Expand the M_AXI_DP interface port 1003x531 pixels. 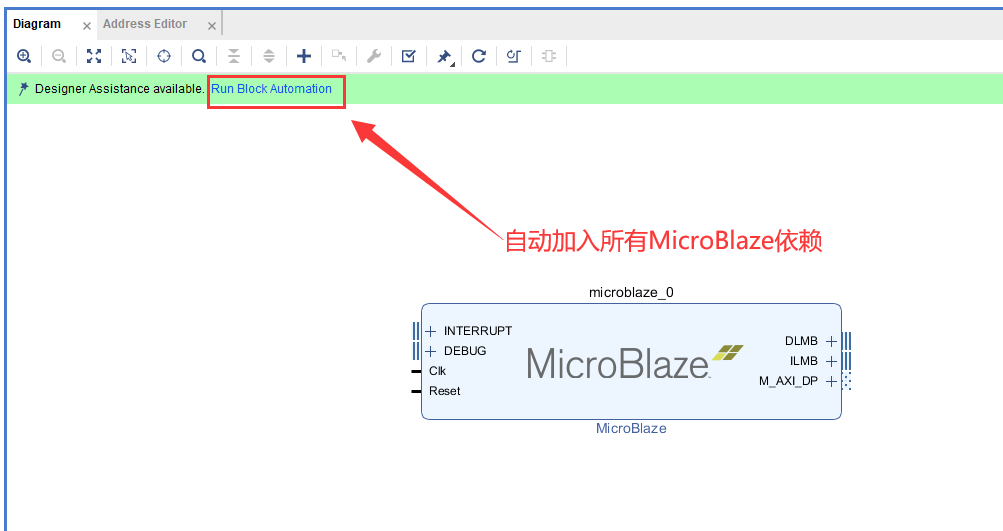click(831, 381)
